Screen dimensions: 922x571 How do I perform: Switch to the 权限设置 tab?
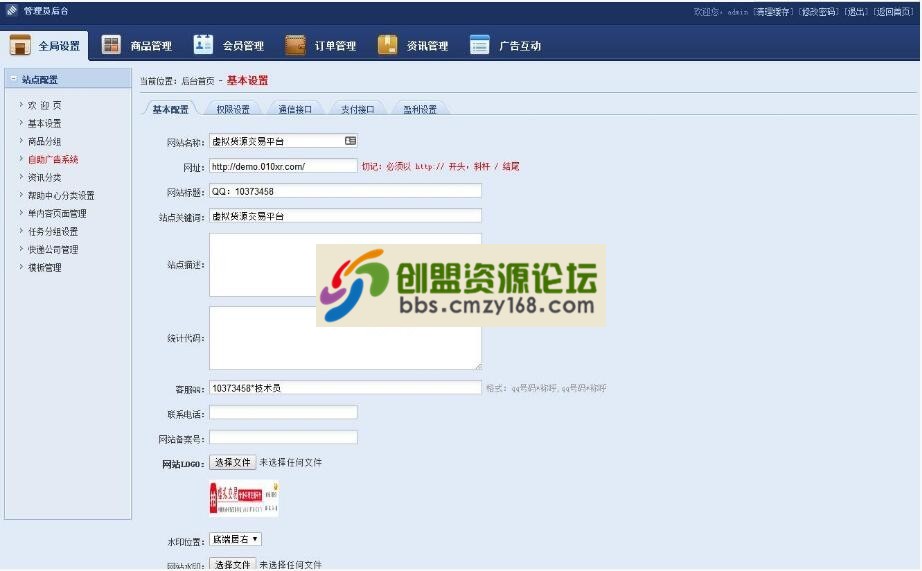233,109
